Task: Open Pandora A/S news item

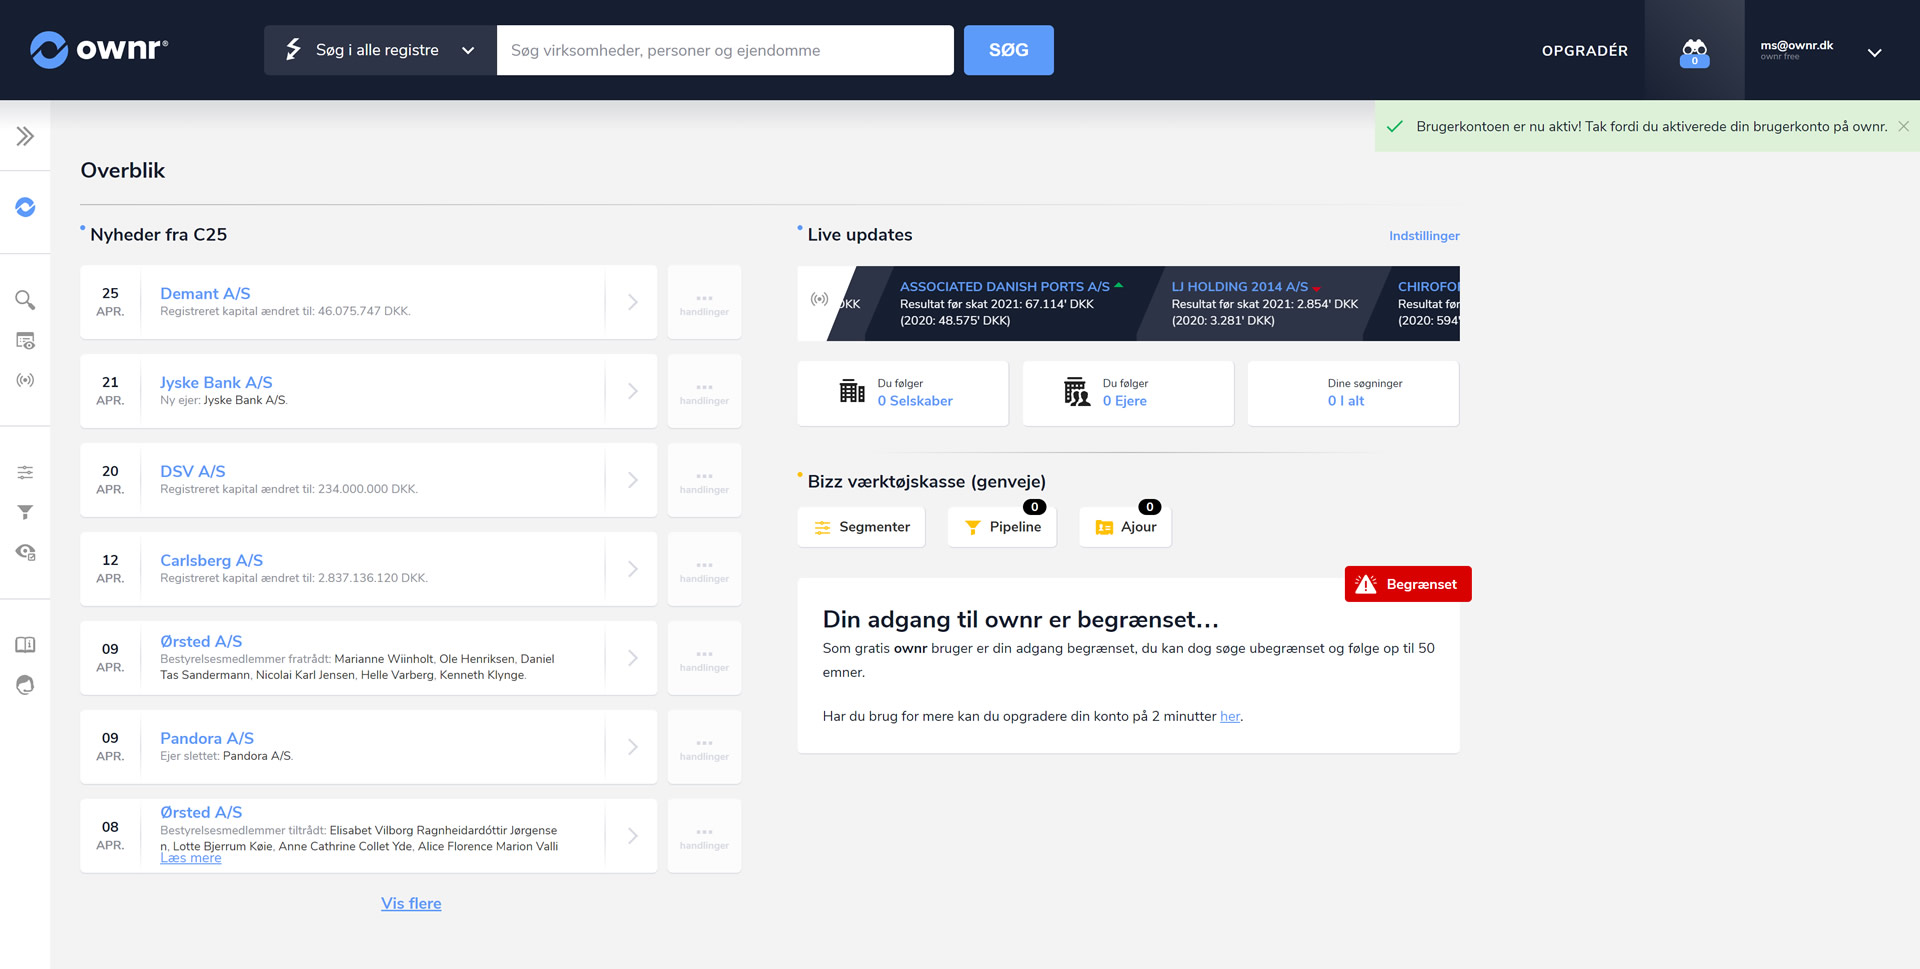Action: coord(207,738)
